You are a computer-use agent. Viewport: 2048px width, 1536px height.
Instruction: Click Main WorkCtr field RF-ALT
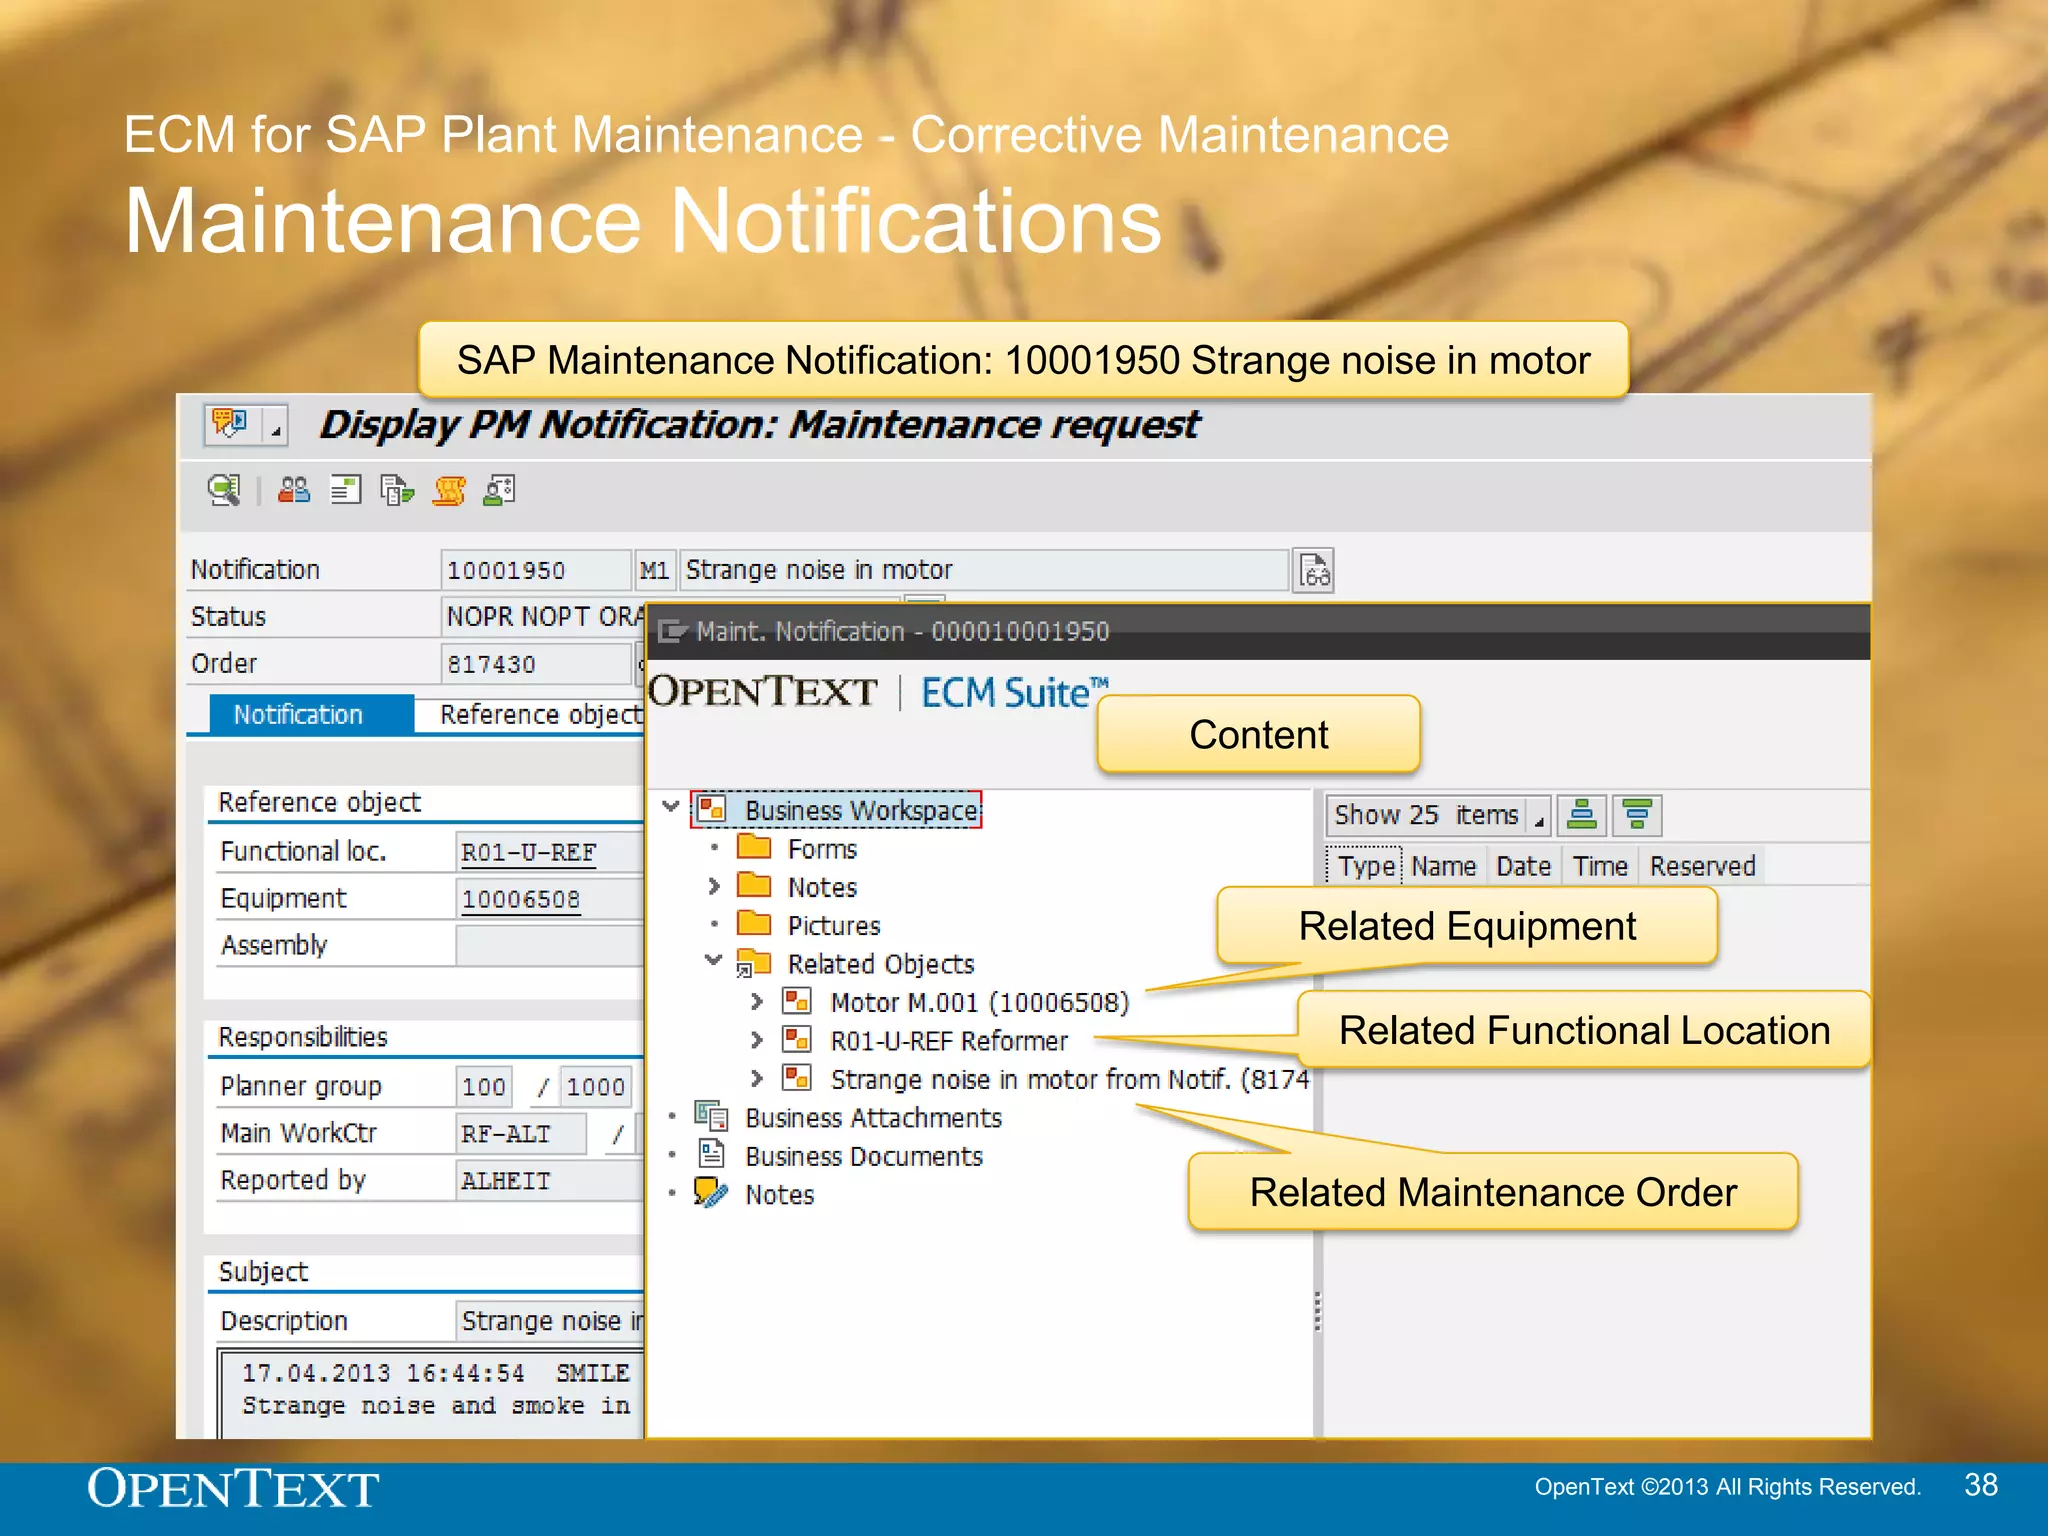click(520, 1134)
